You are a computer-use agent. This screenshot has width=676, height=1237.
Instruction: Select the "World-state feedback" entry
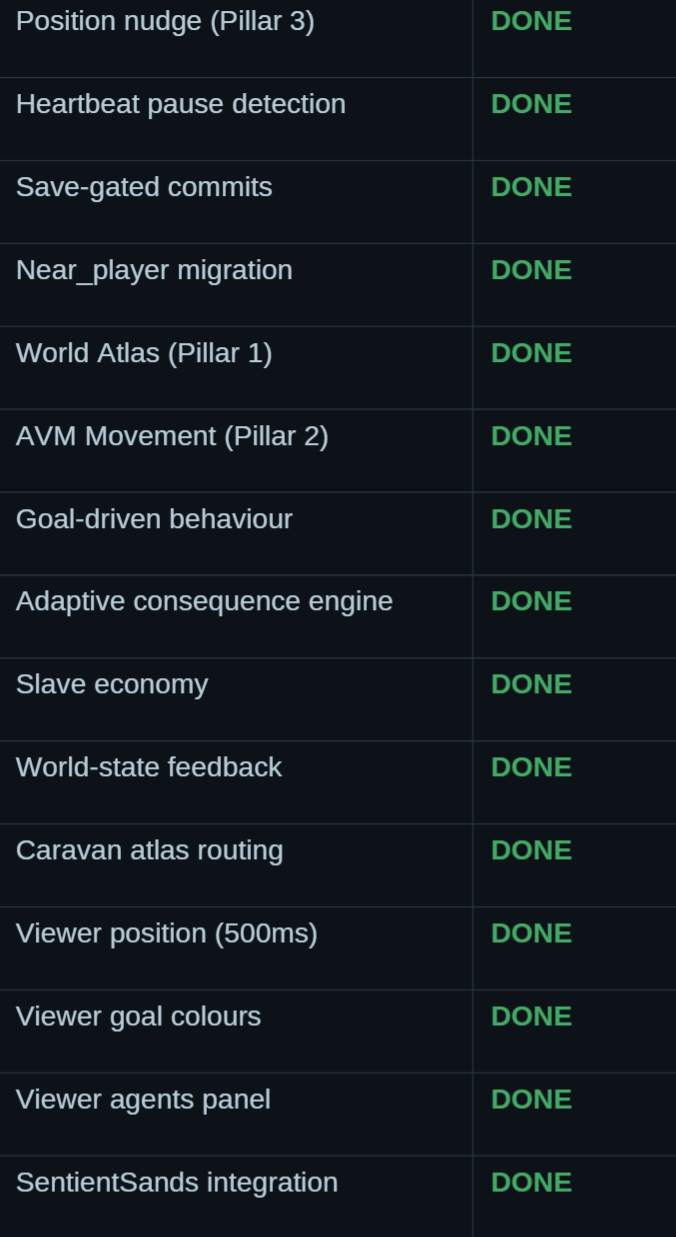click(149, 767)
